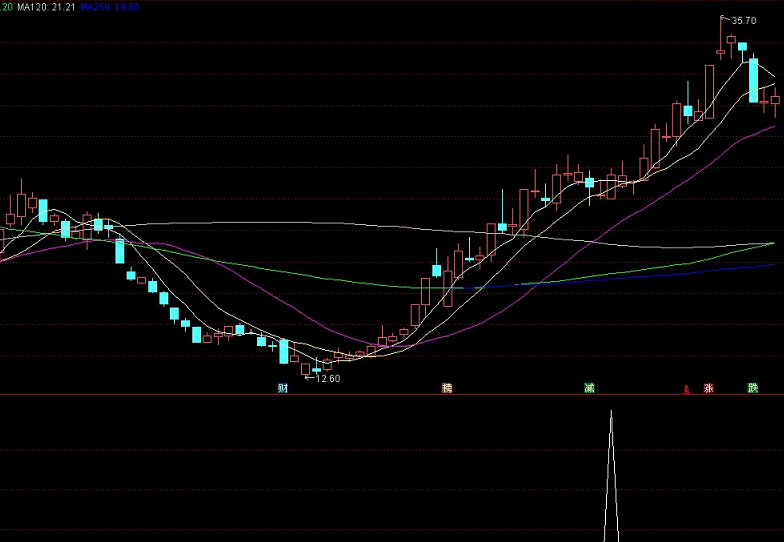Click the white spike in the indicator panel
This screenshot has height=542, width=784.
pos(611,475)
